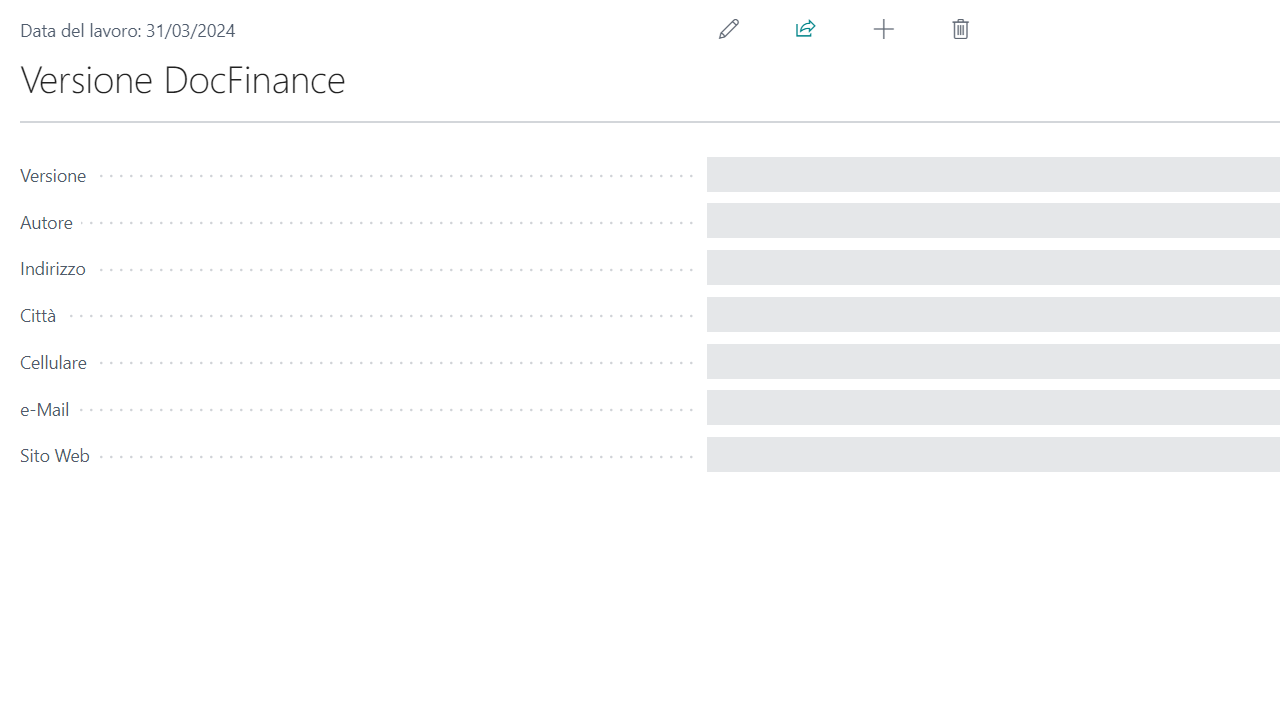This screenshot has height=719, width=1280.
Task: Select the Città field caption
Action: [37, 315]
